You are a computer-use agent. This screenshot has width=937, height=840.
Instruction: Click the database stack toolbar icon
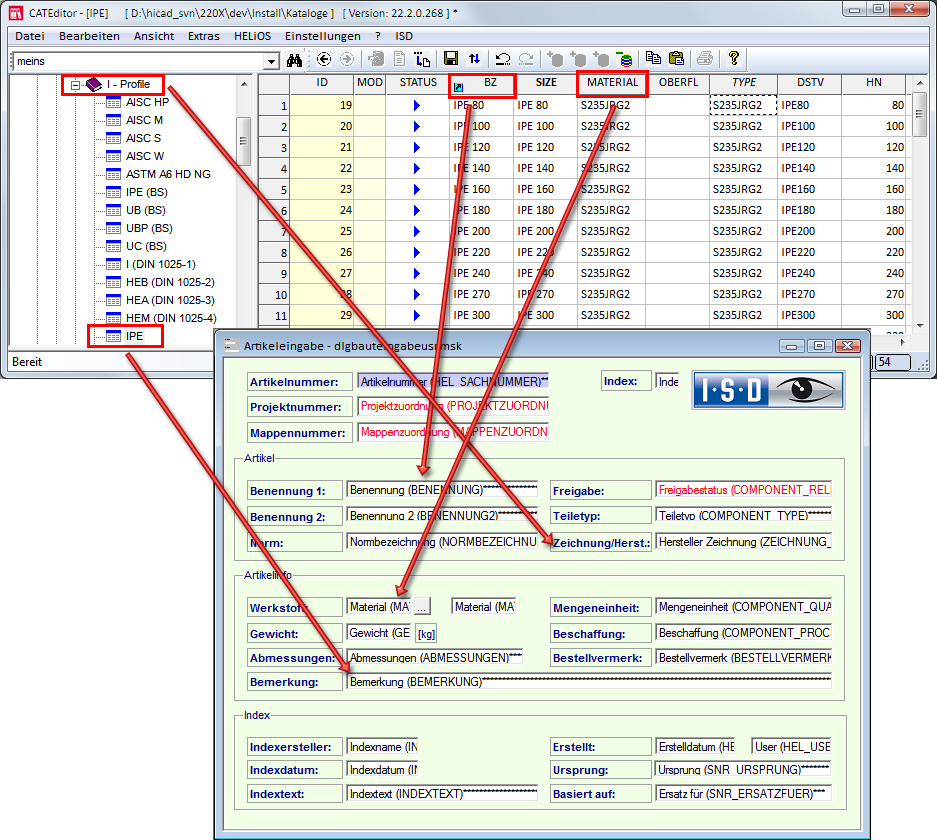[x=624, y=60]
